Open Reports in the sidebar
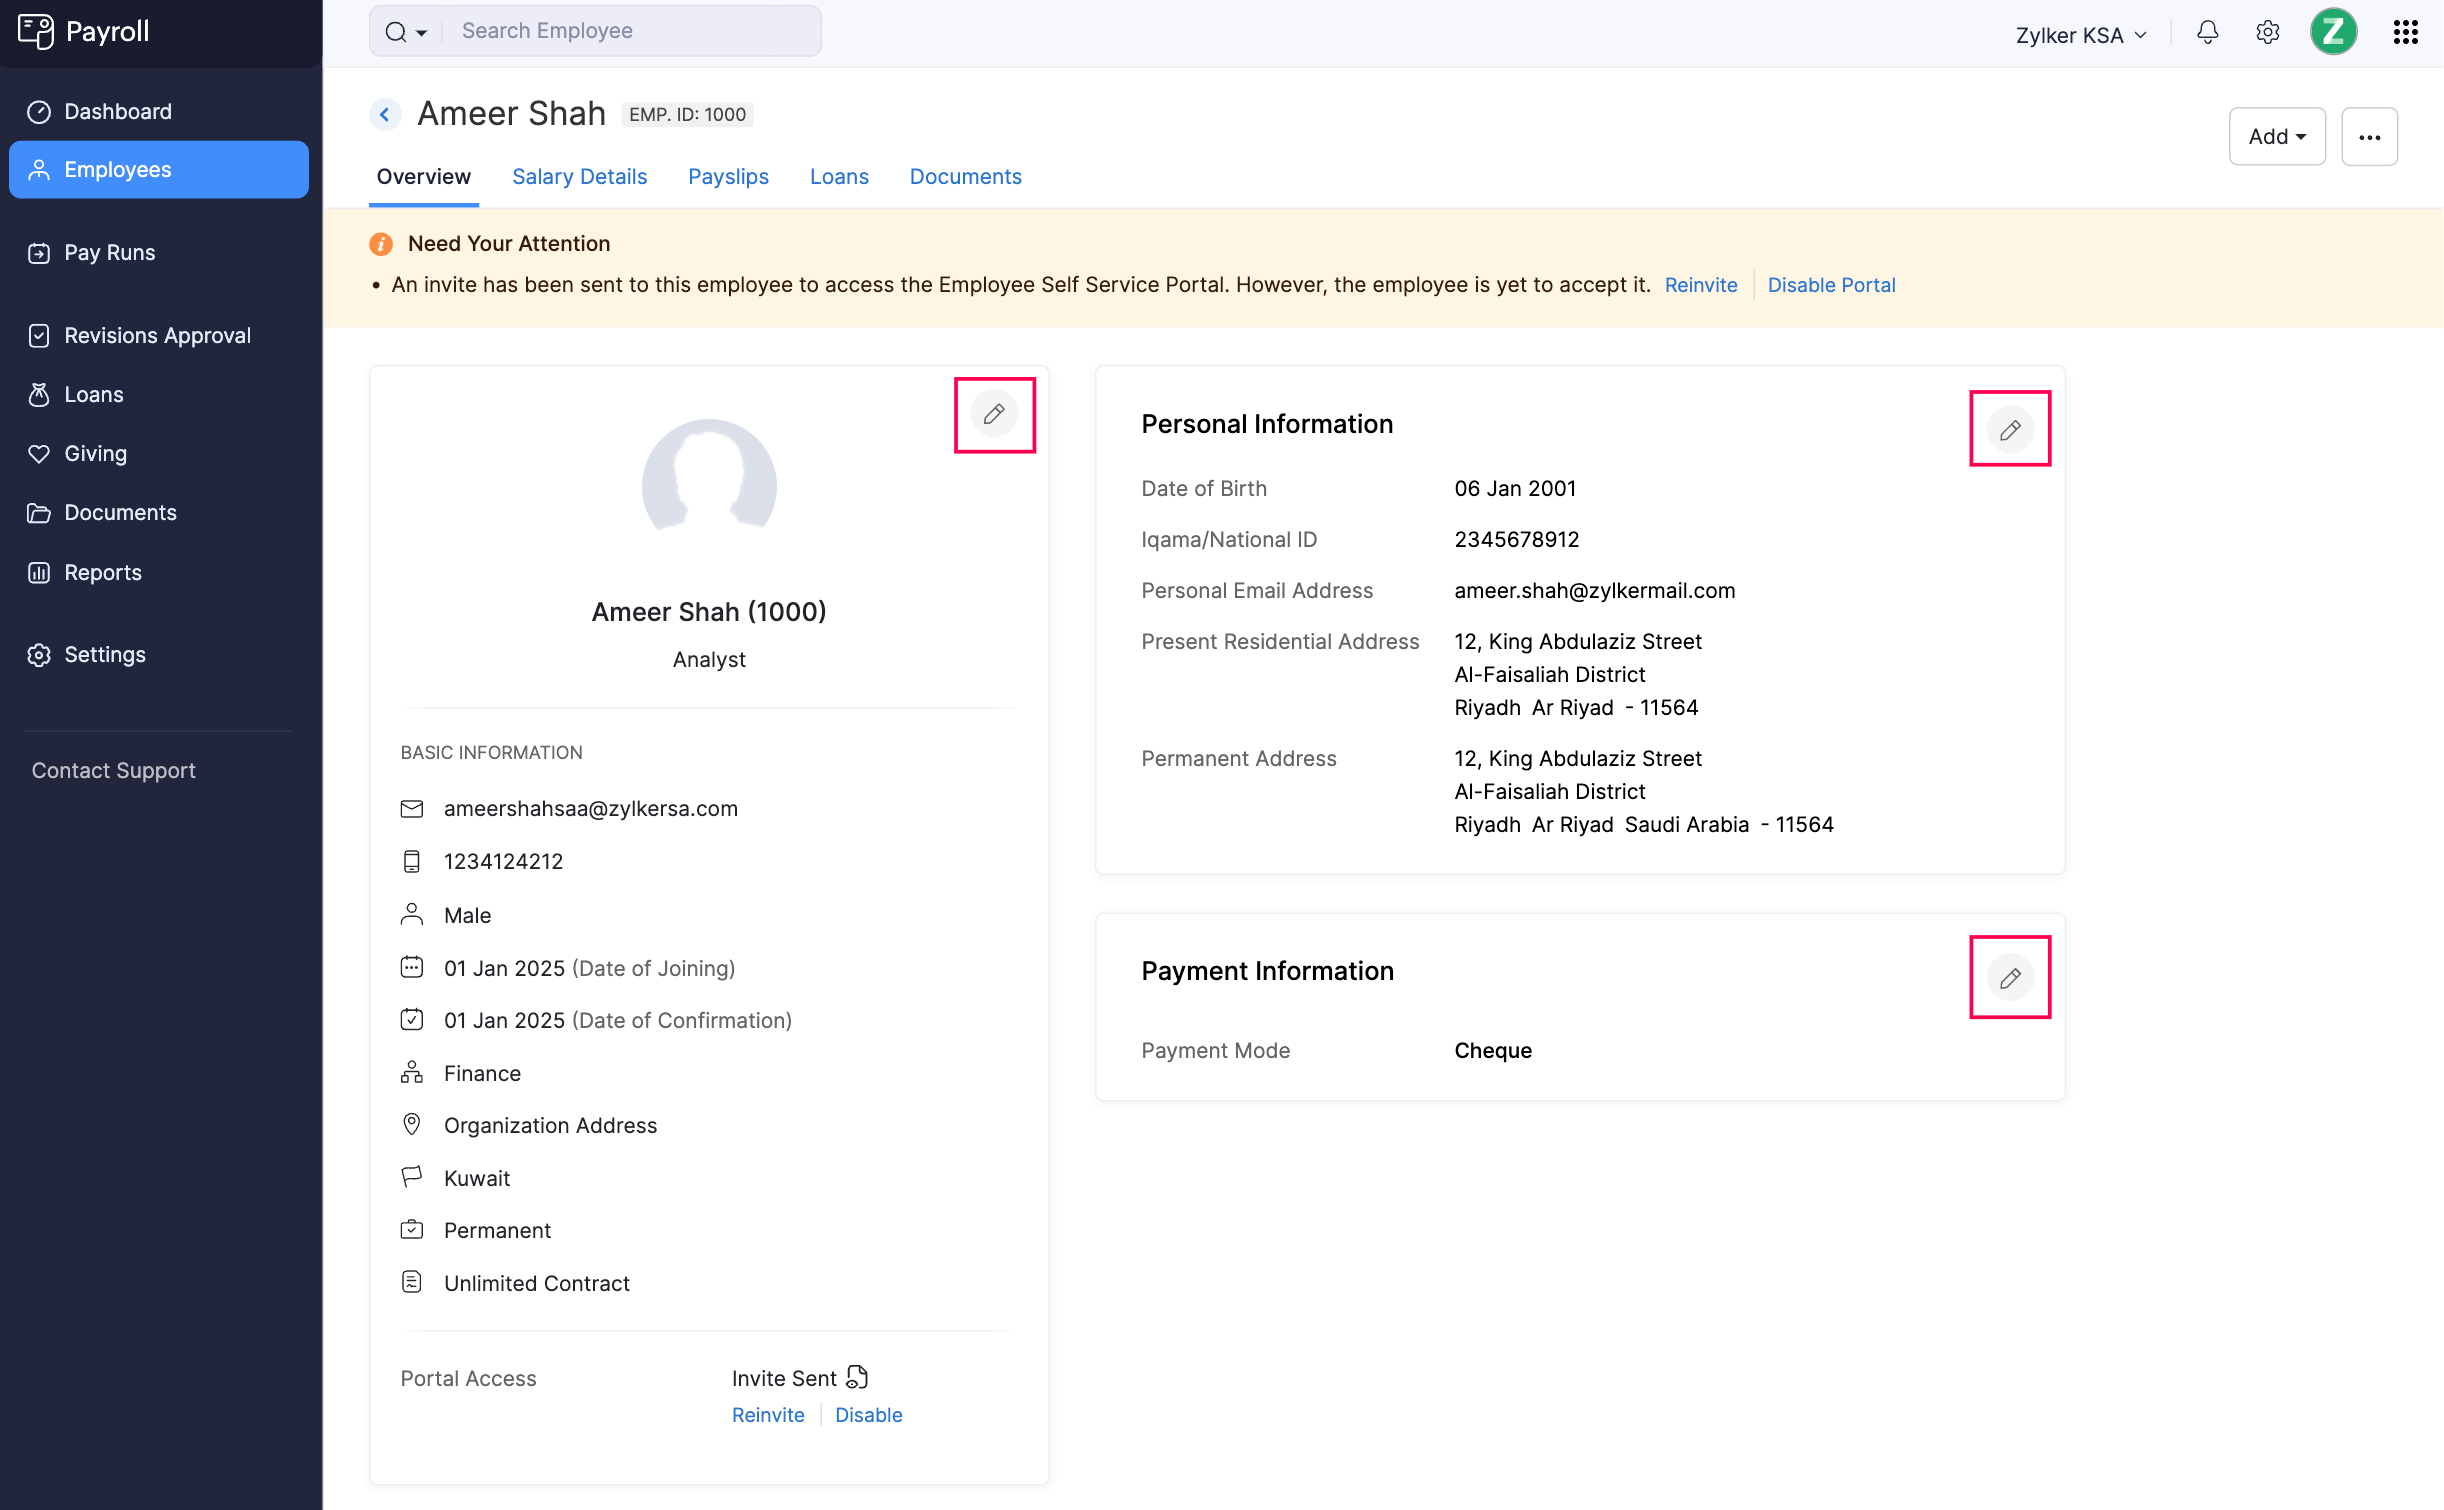 [x=159, y=572]
